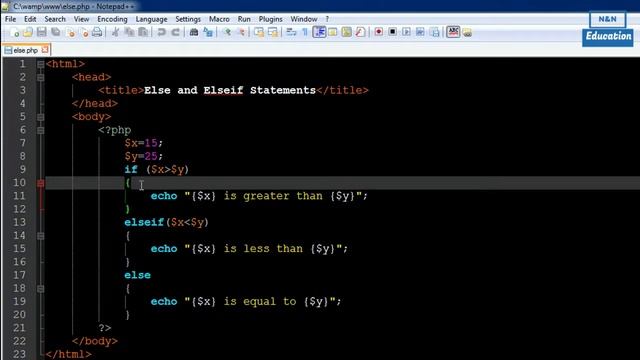640x360 pixels.
Task: Click line number 23 in the margin
Action: [19, 354]
